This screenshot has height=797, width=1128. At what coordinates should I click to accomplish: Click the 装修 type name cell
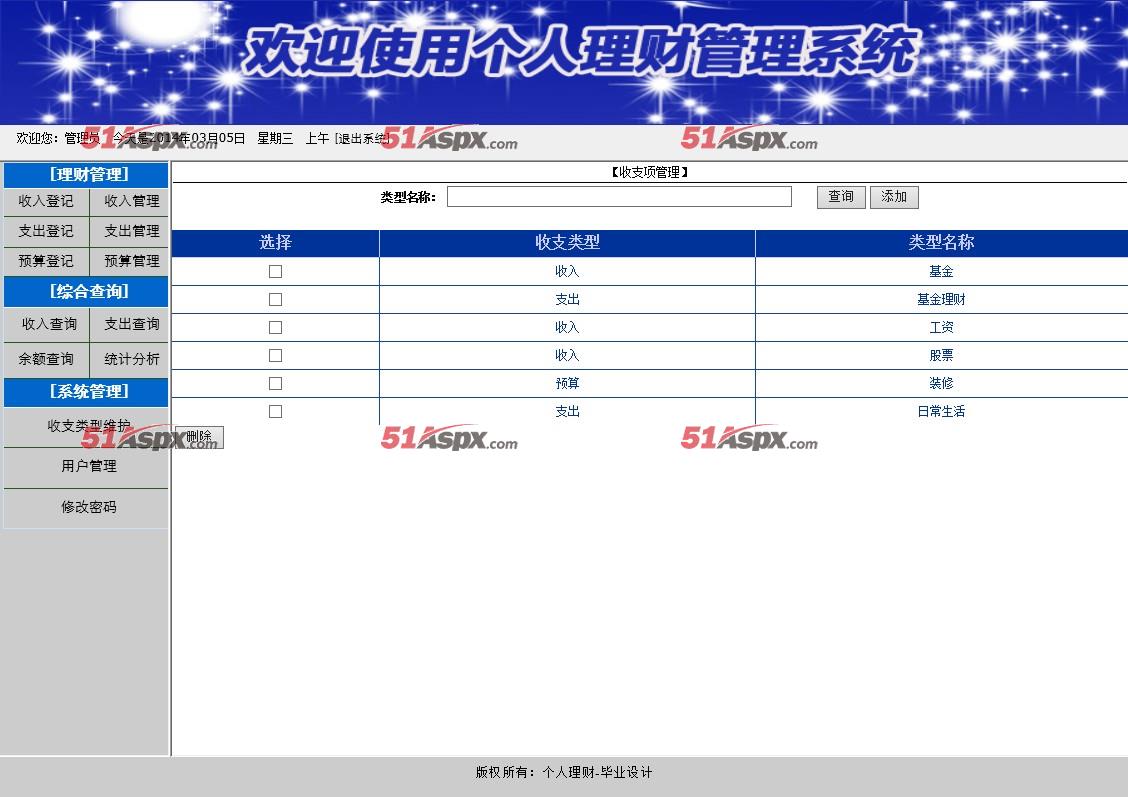coord(941,383)
